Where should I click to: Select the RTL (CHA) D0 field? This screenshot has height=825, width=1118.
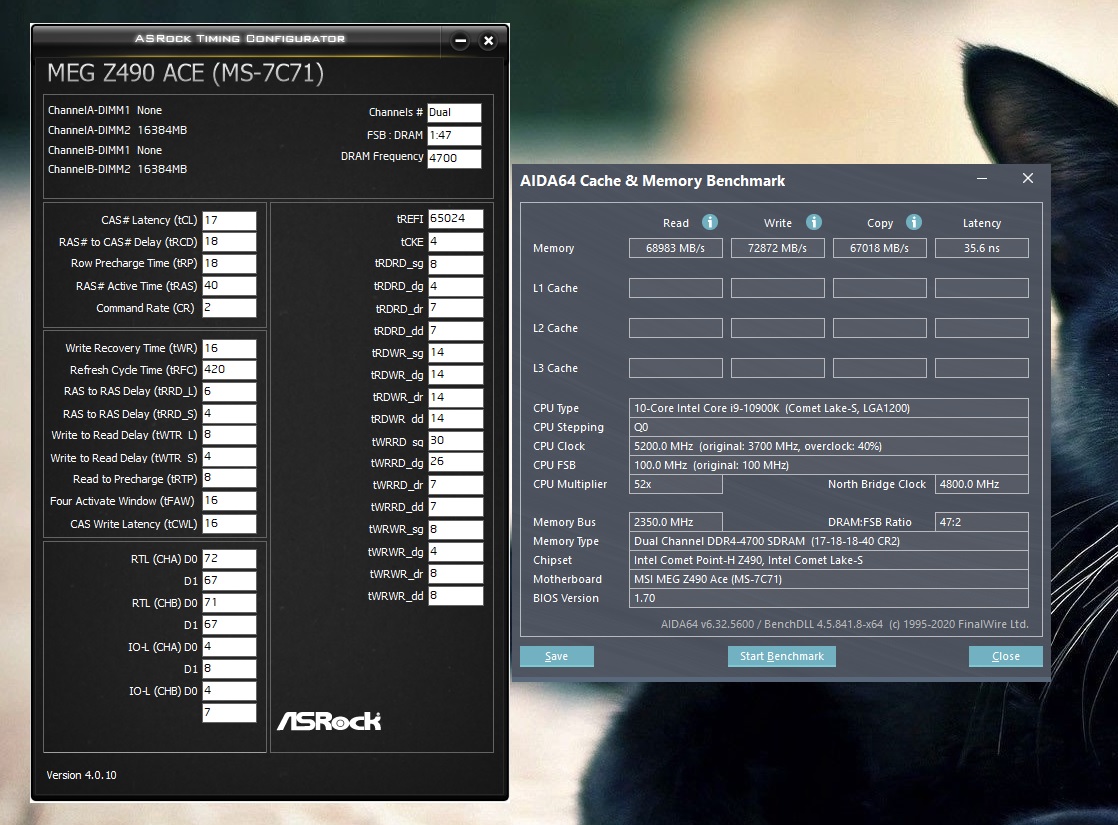tap(229, 559)
